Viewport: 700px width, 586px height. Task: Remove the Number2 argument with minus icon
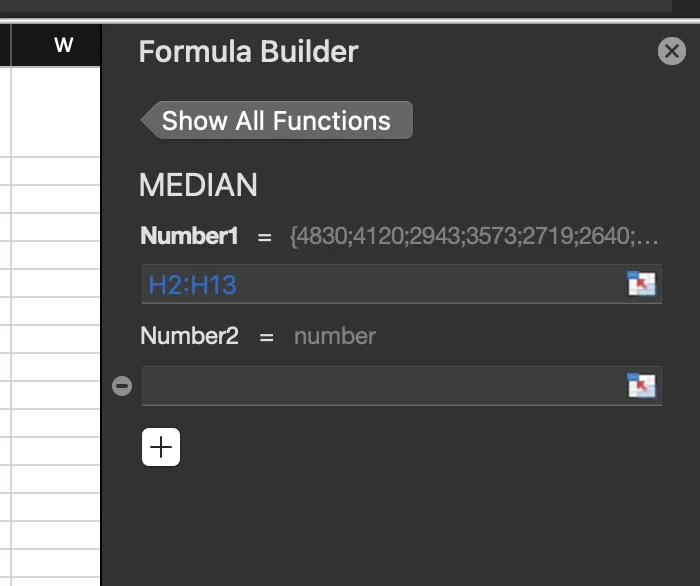click(x=122, y=386)
